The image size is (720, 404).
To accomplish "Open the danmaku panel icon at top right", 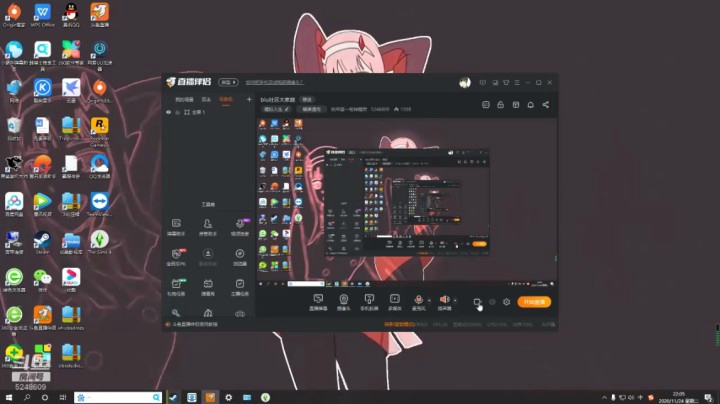I will [x=486, y=105].
